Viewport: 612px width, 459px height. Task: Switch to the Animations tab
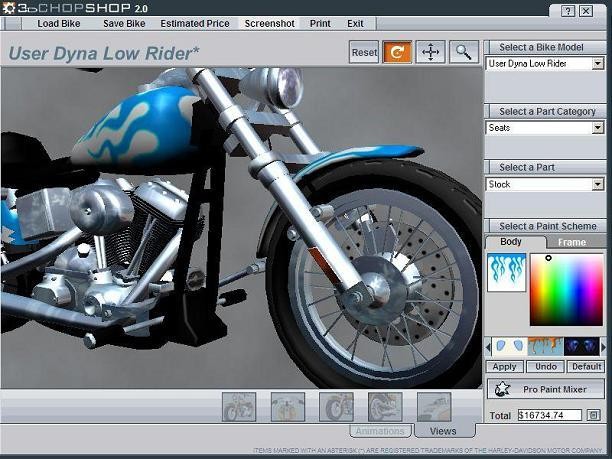[380, 431]
